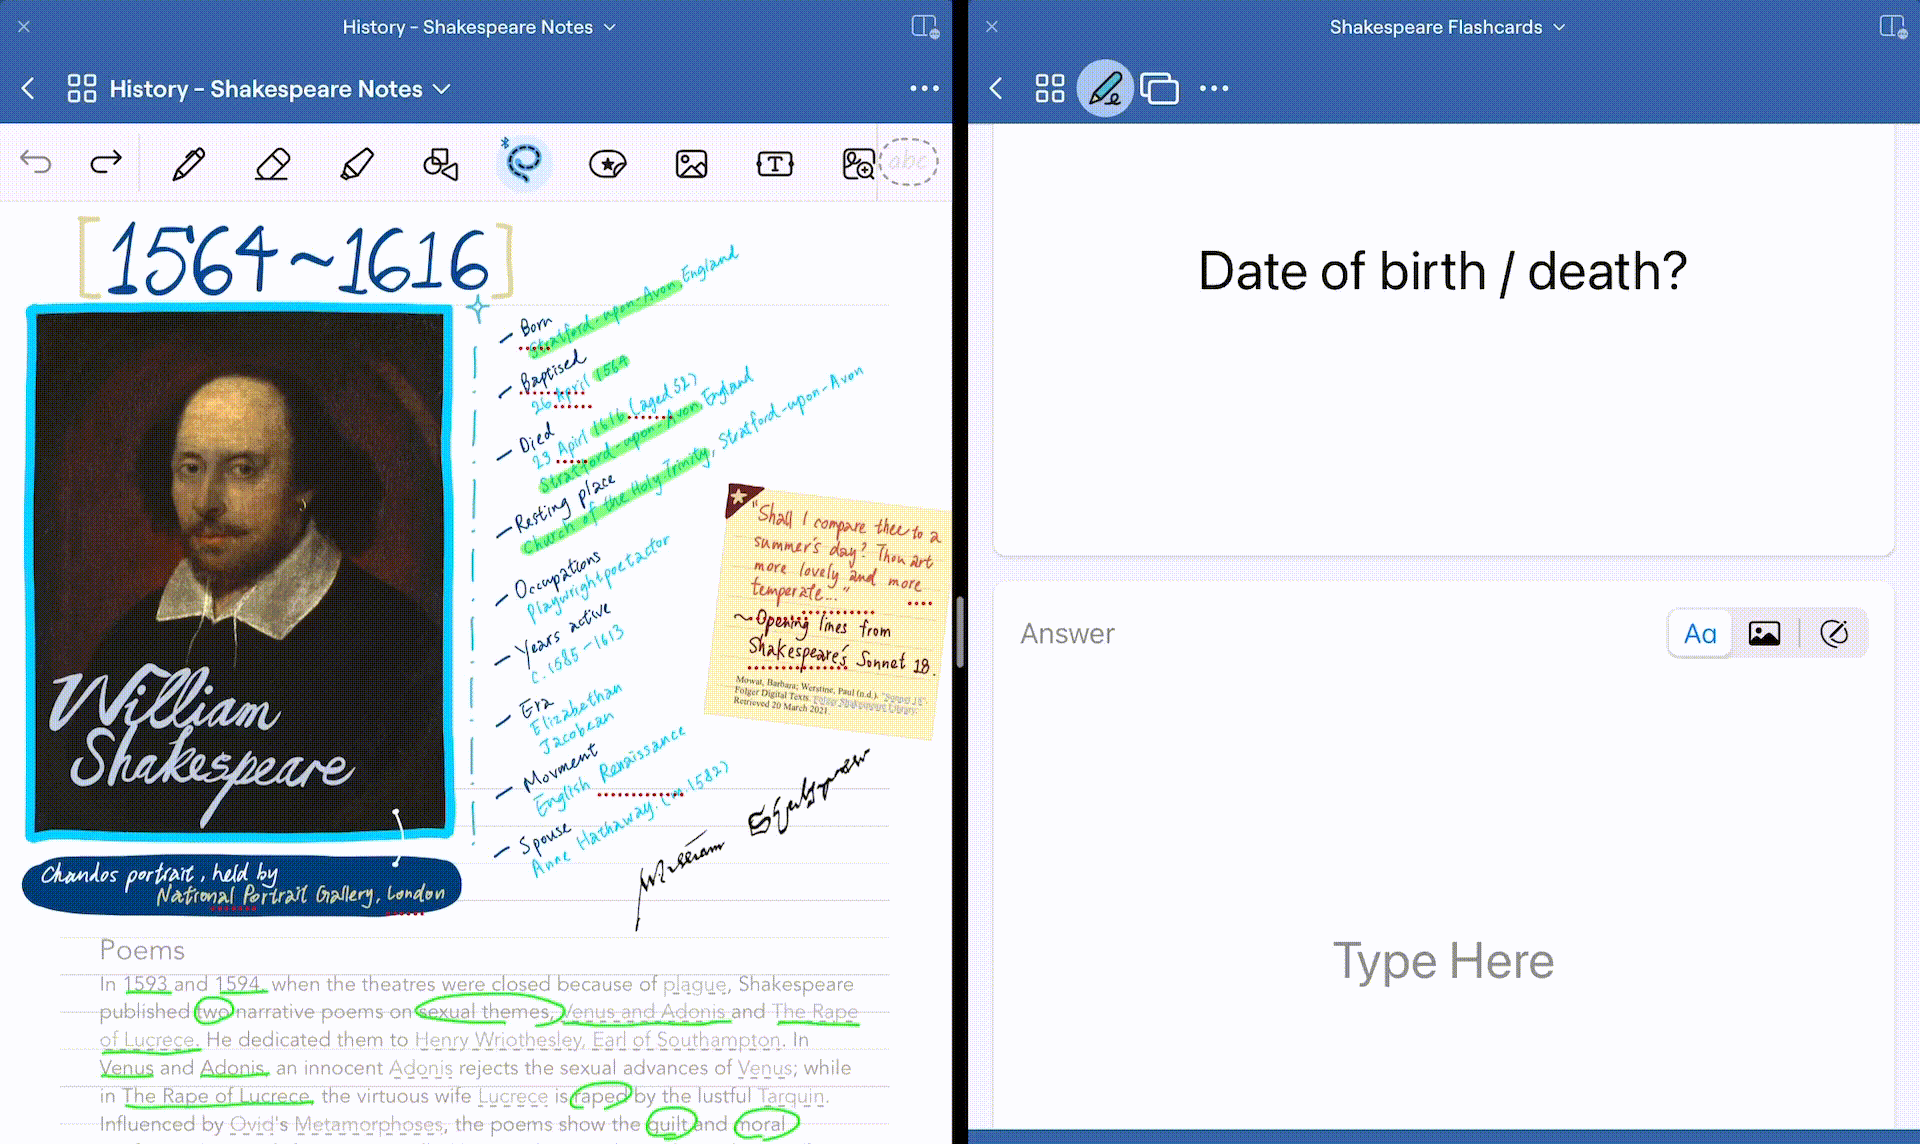The height and width of the screenshot is (1144, 1920).
Task: Close the Shakespeare Flashcards tab
Action: click(992, 27)
